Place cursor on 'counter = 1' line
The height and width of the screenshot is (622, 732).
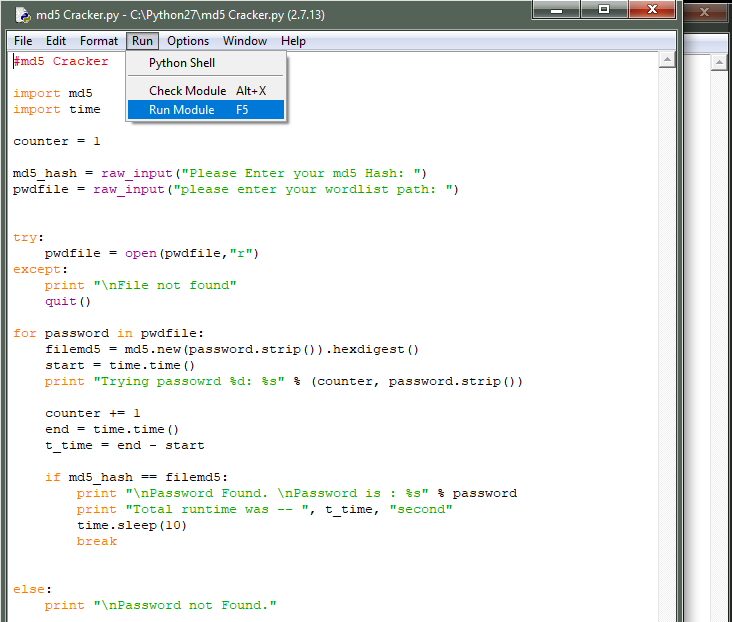coord(57,141)
